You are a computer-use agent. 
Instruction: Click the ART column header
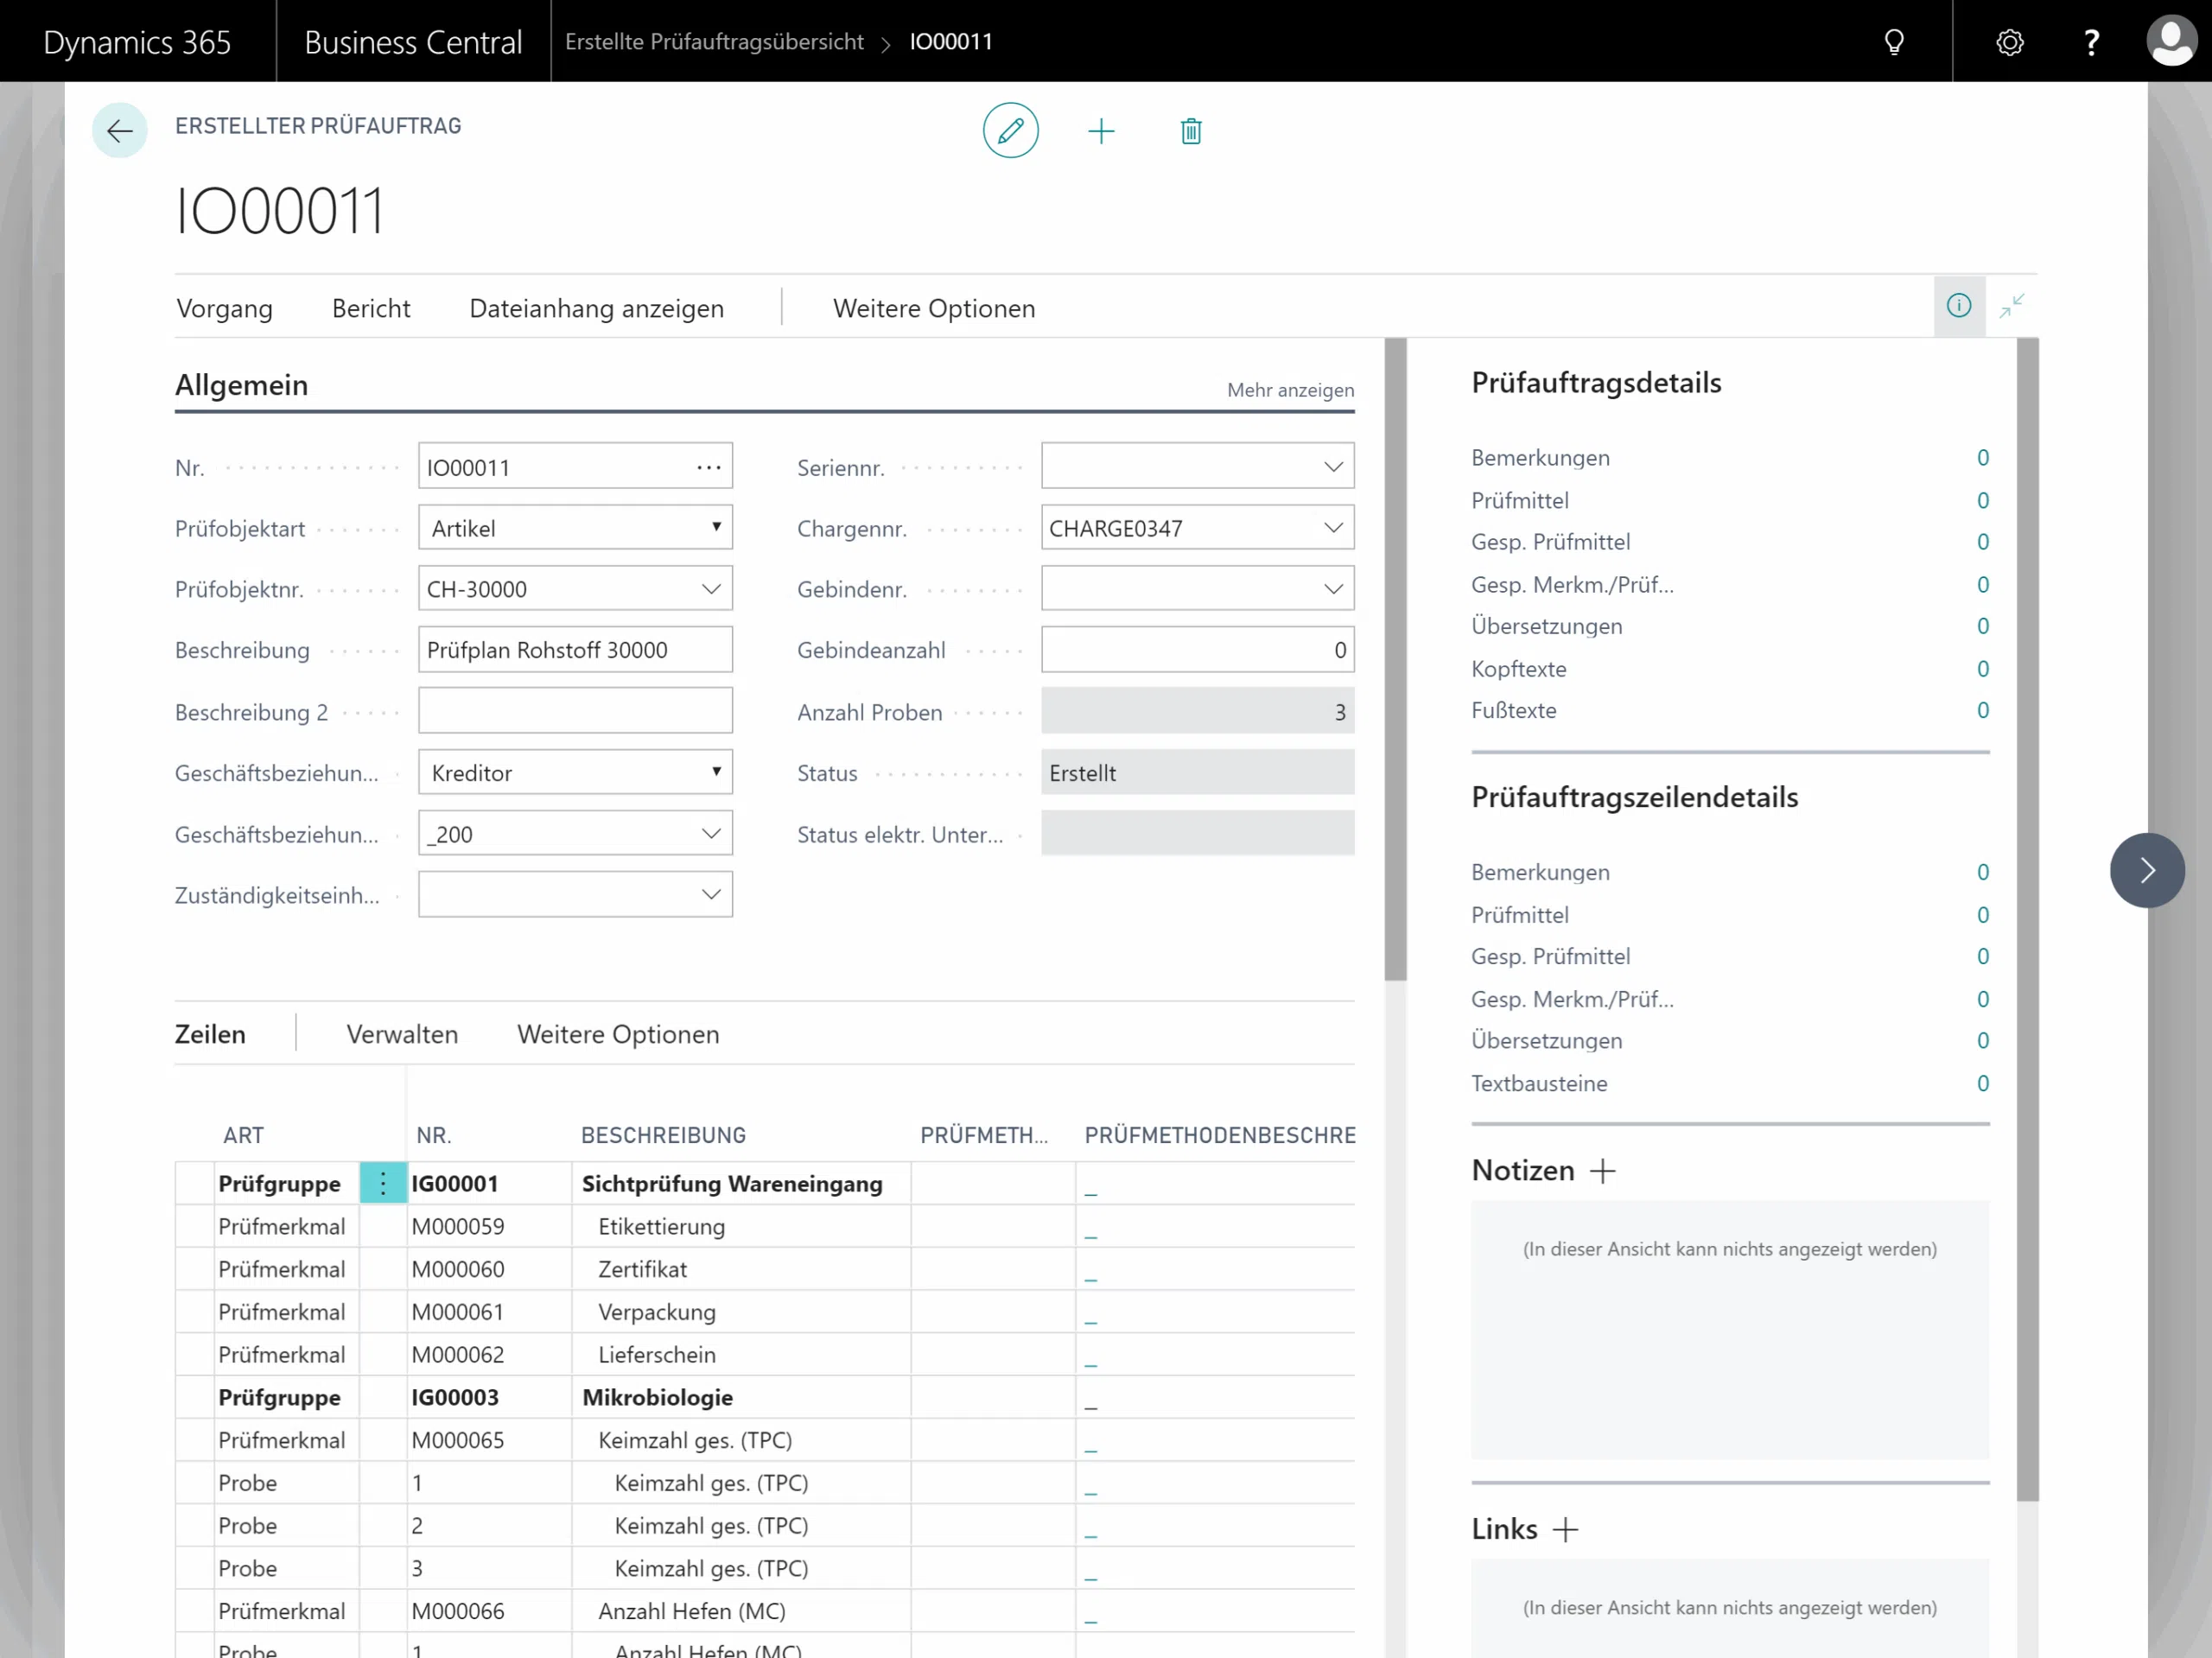coord(243,1135)
